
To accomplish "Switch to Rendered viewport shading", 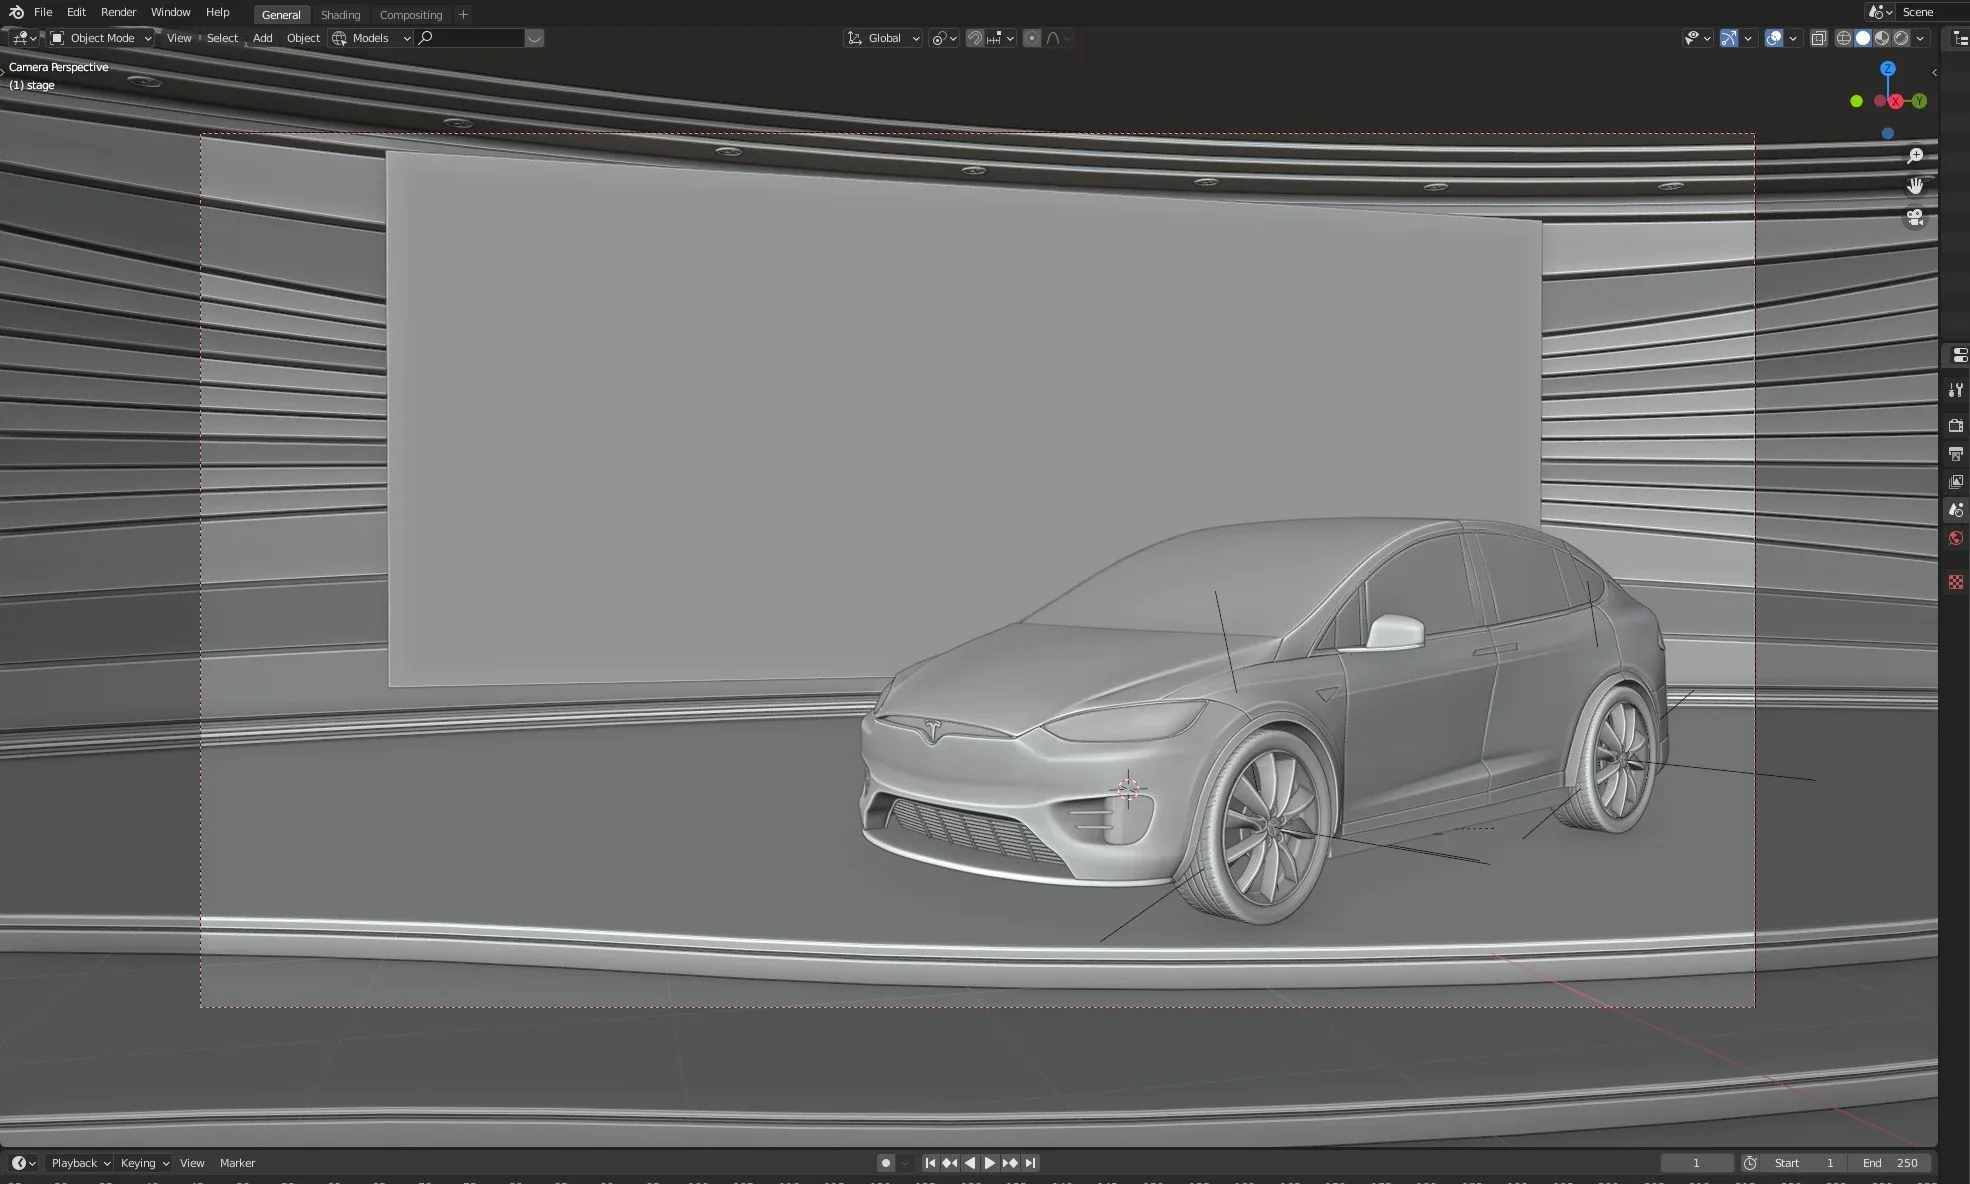I will tap(1901, 37).
